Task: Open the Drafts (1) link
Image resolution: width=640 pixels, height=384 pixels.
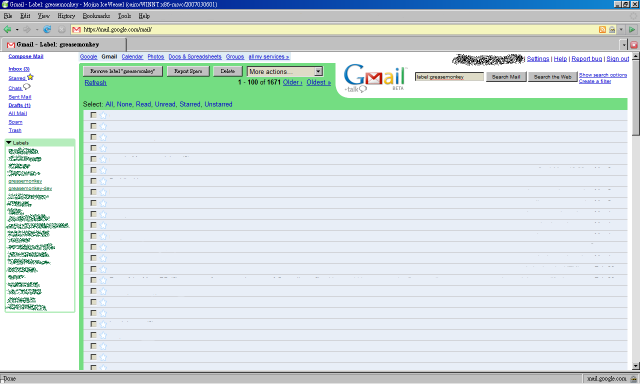Action: click(x=20, y=105)
